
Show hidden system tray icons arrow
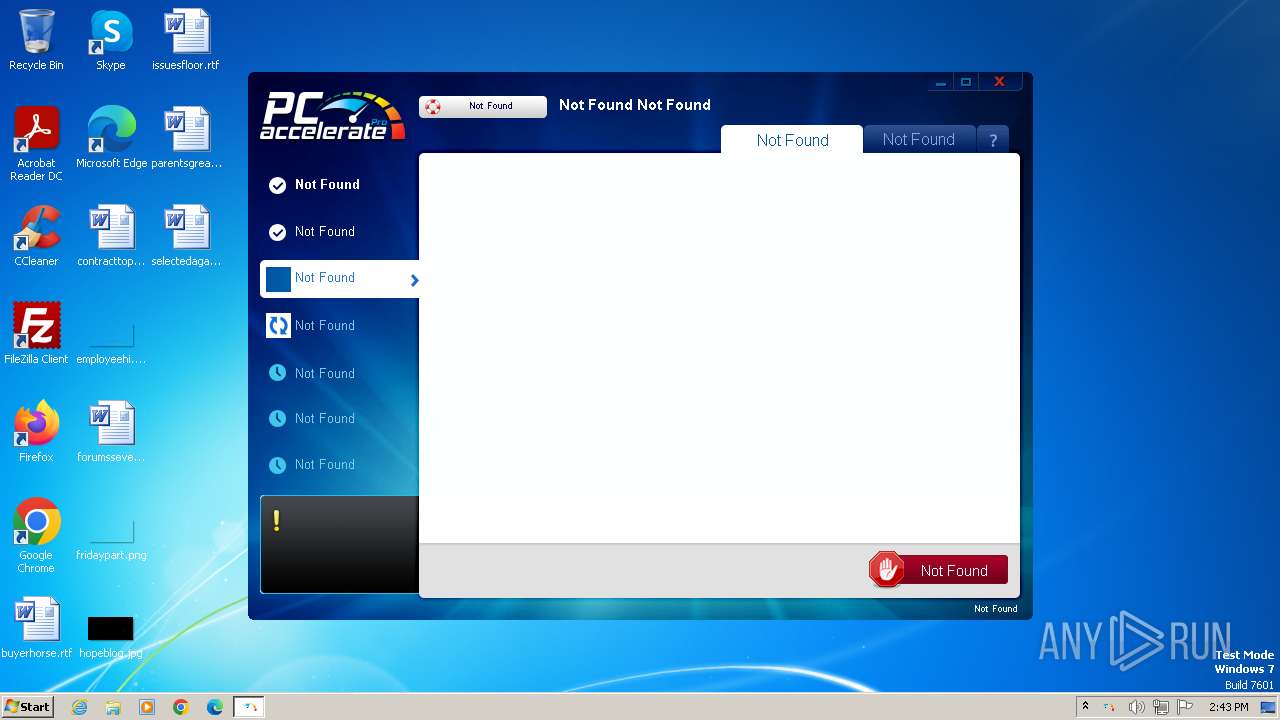pos(1085,707)
